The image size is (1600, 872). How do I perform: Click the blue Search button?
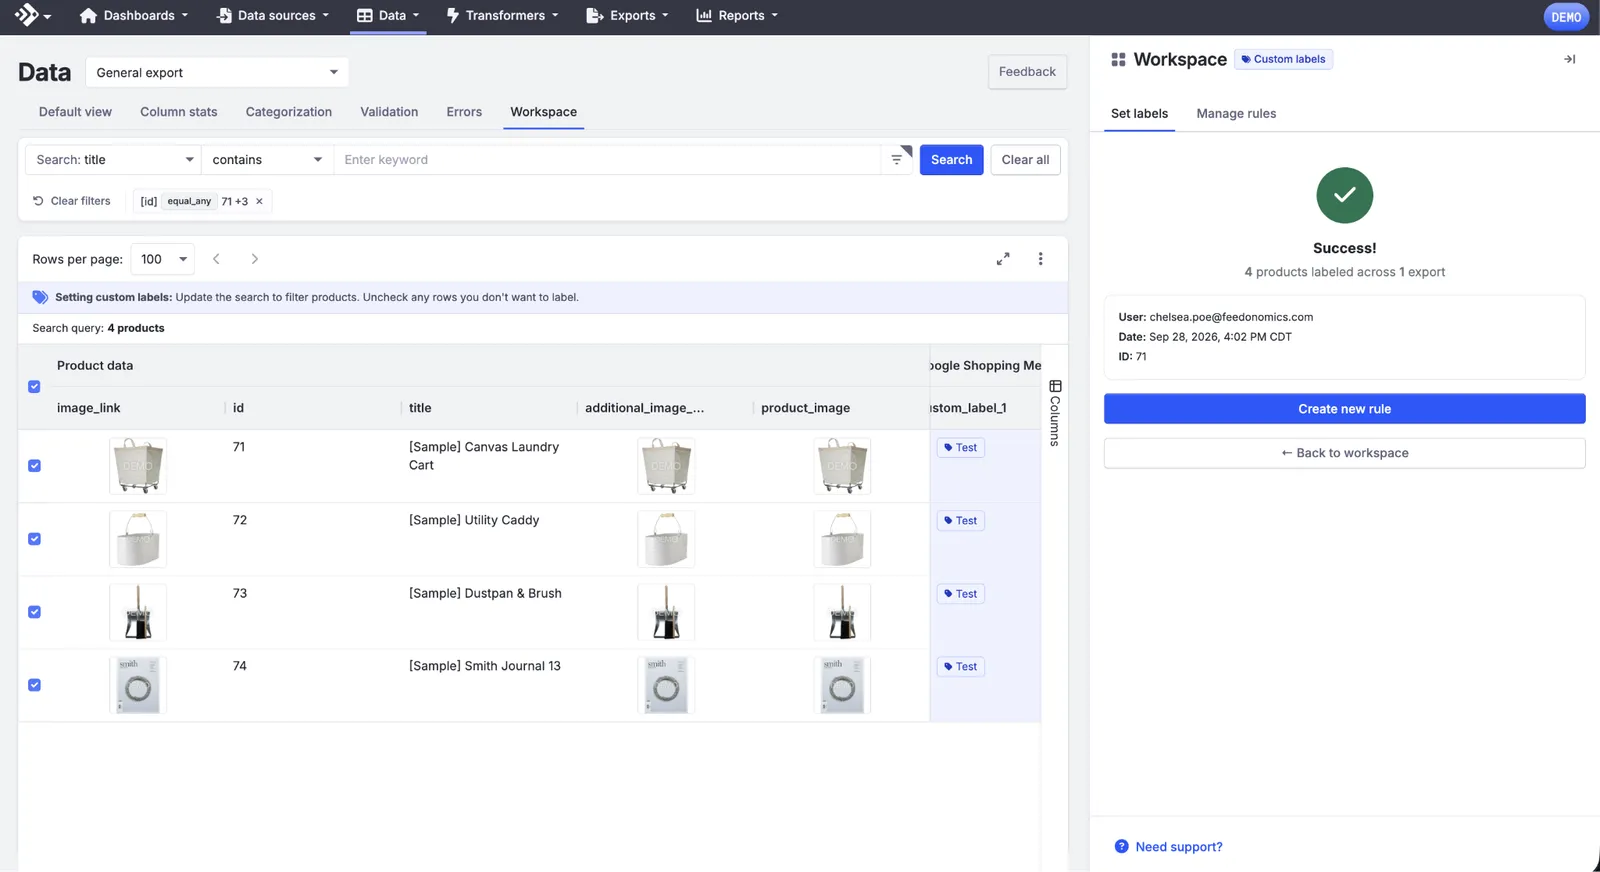[951, 160]
